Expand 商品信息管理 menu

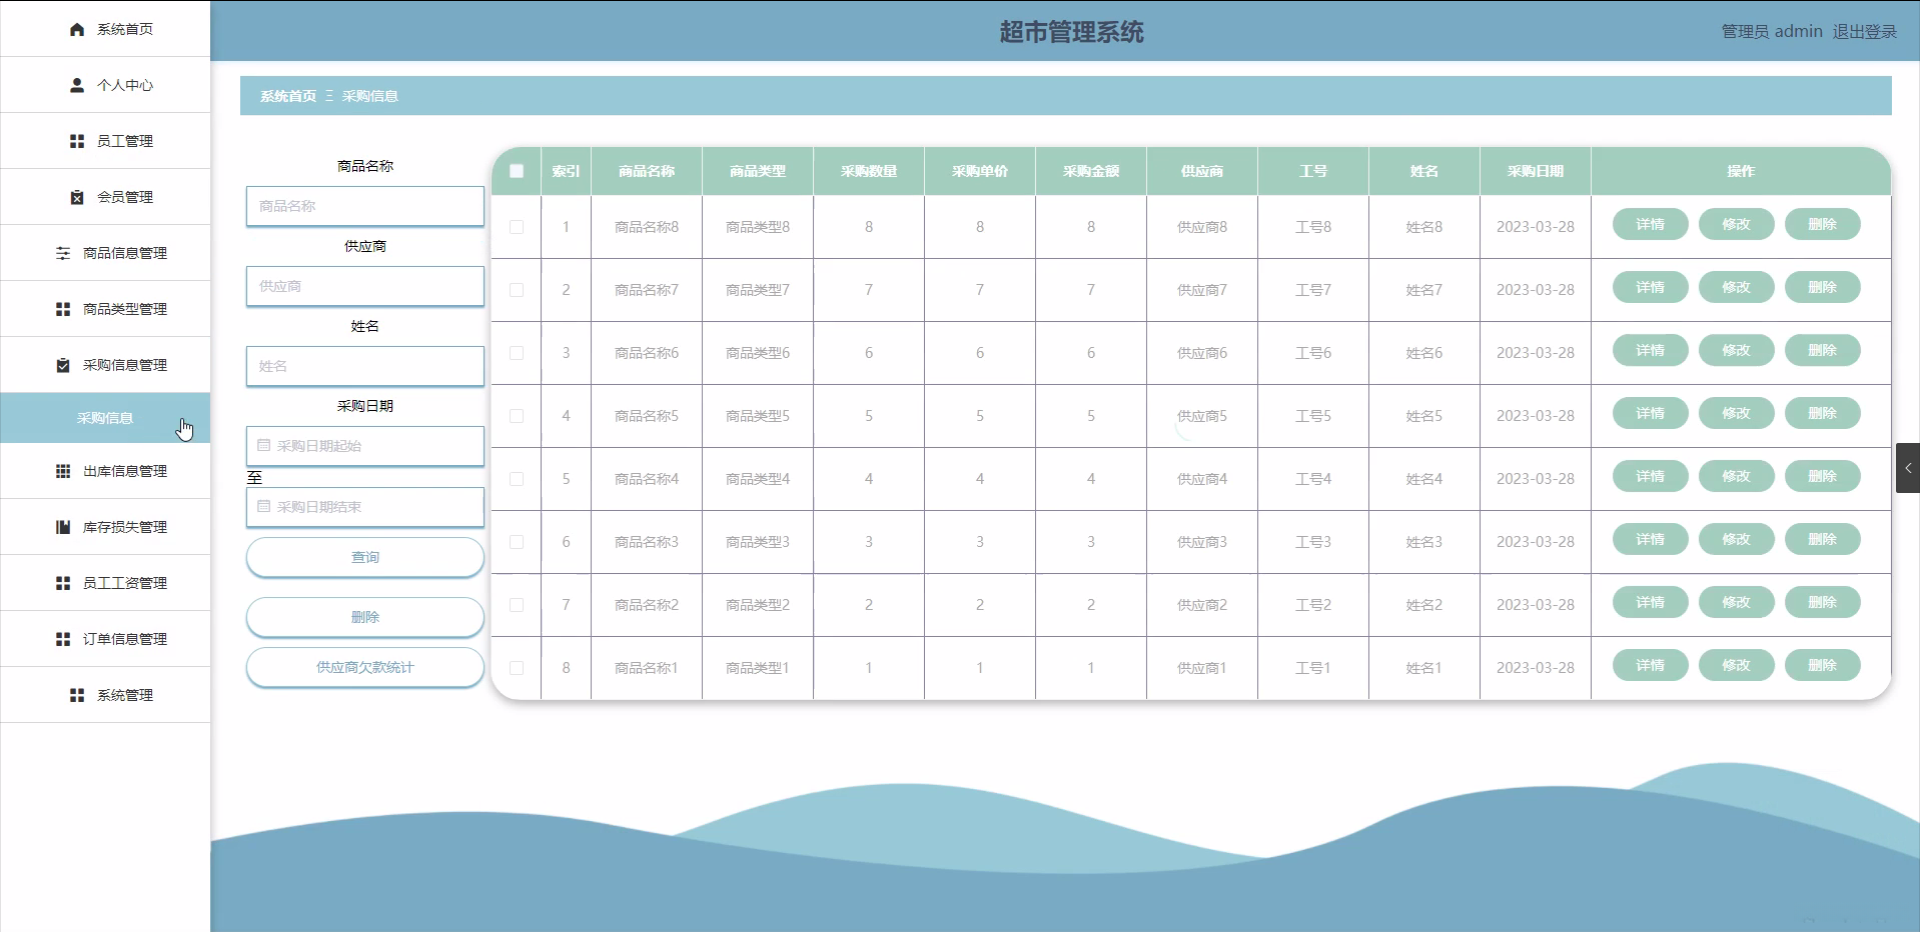click(105, 253)
